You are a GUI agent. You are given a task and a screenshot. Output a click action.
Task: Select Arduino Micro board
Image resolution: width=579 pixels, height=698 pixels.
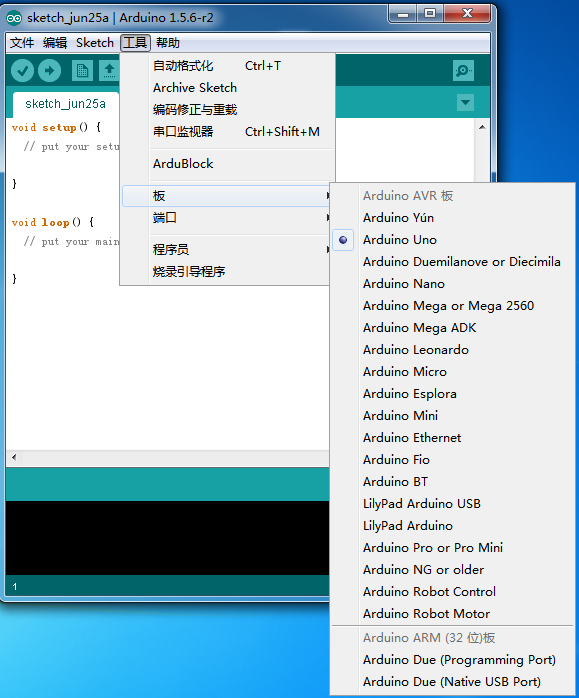tap(453, 372)
